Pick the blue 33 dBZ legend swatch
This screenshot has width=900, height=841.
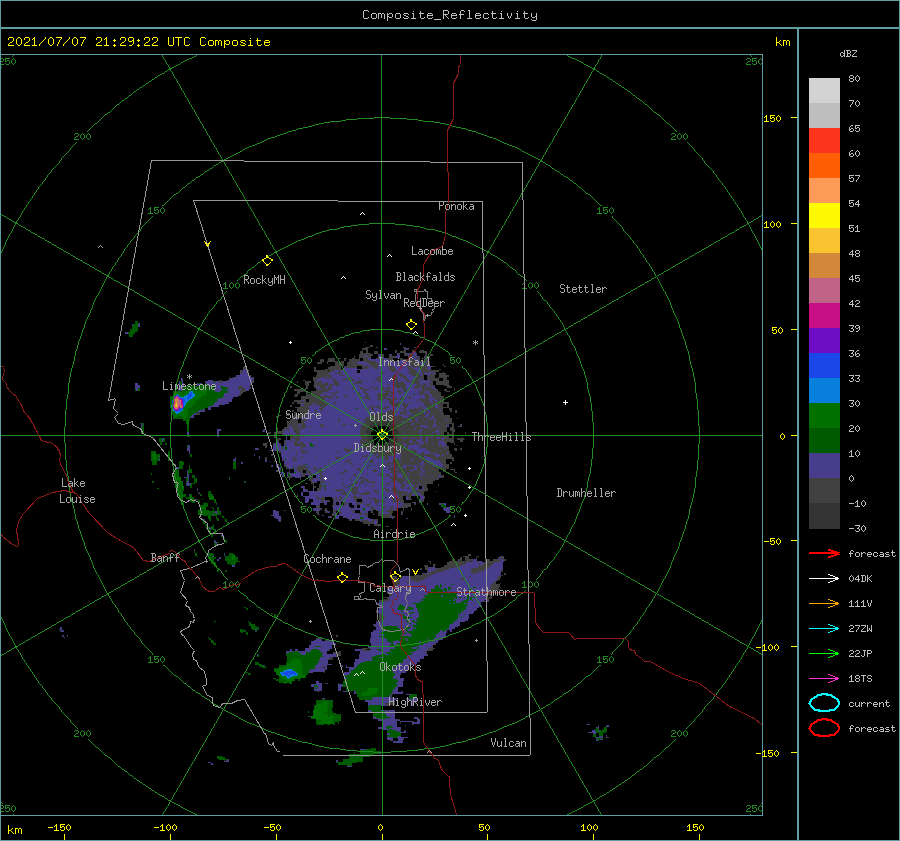tap(824, 365)
